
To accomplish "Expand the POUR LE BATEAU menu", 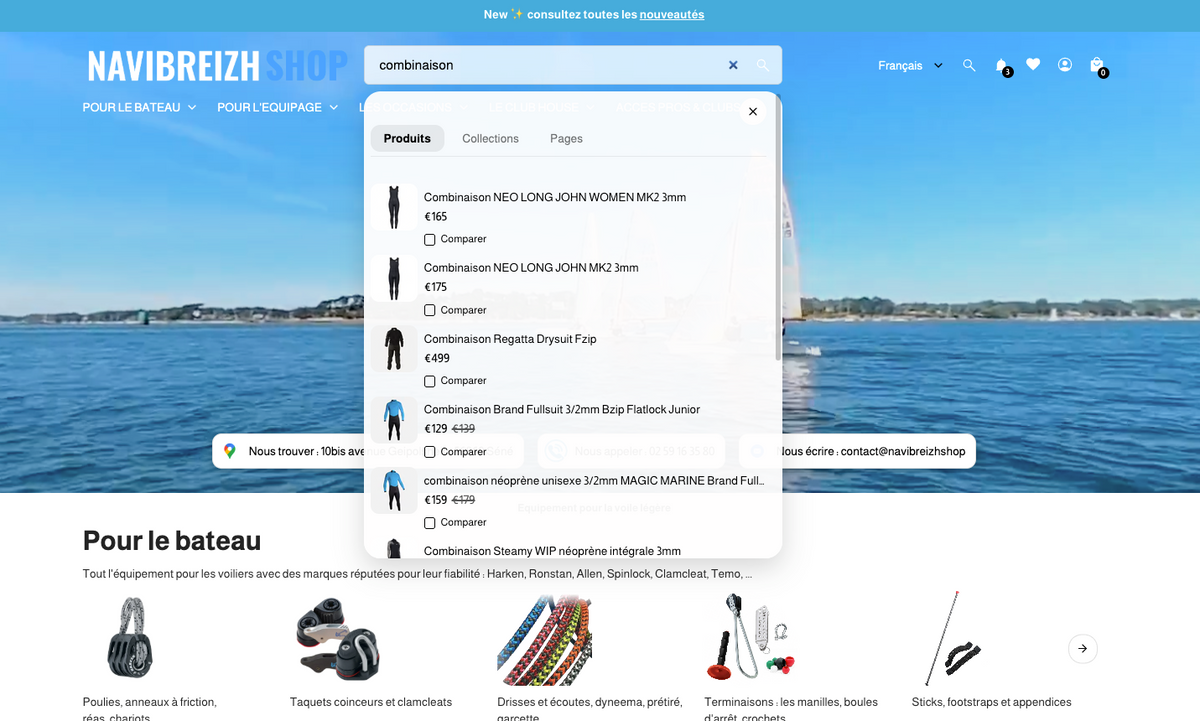I will coord(139,107).
